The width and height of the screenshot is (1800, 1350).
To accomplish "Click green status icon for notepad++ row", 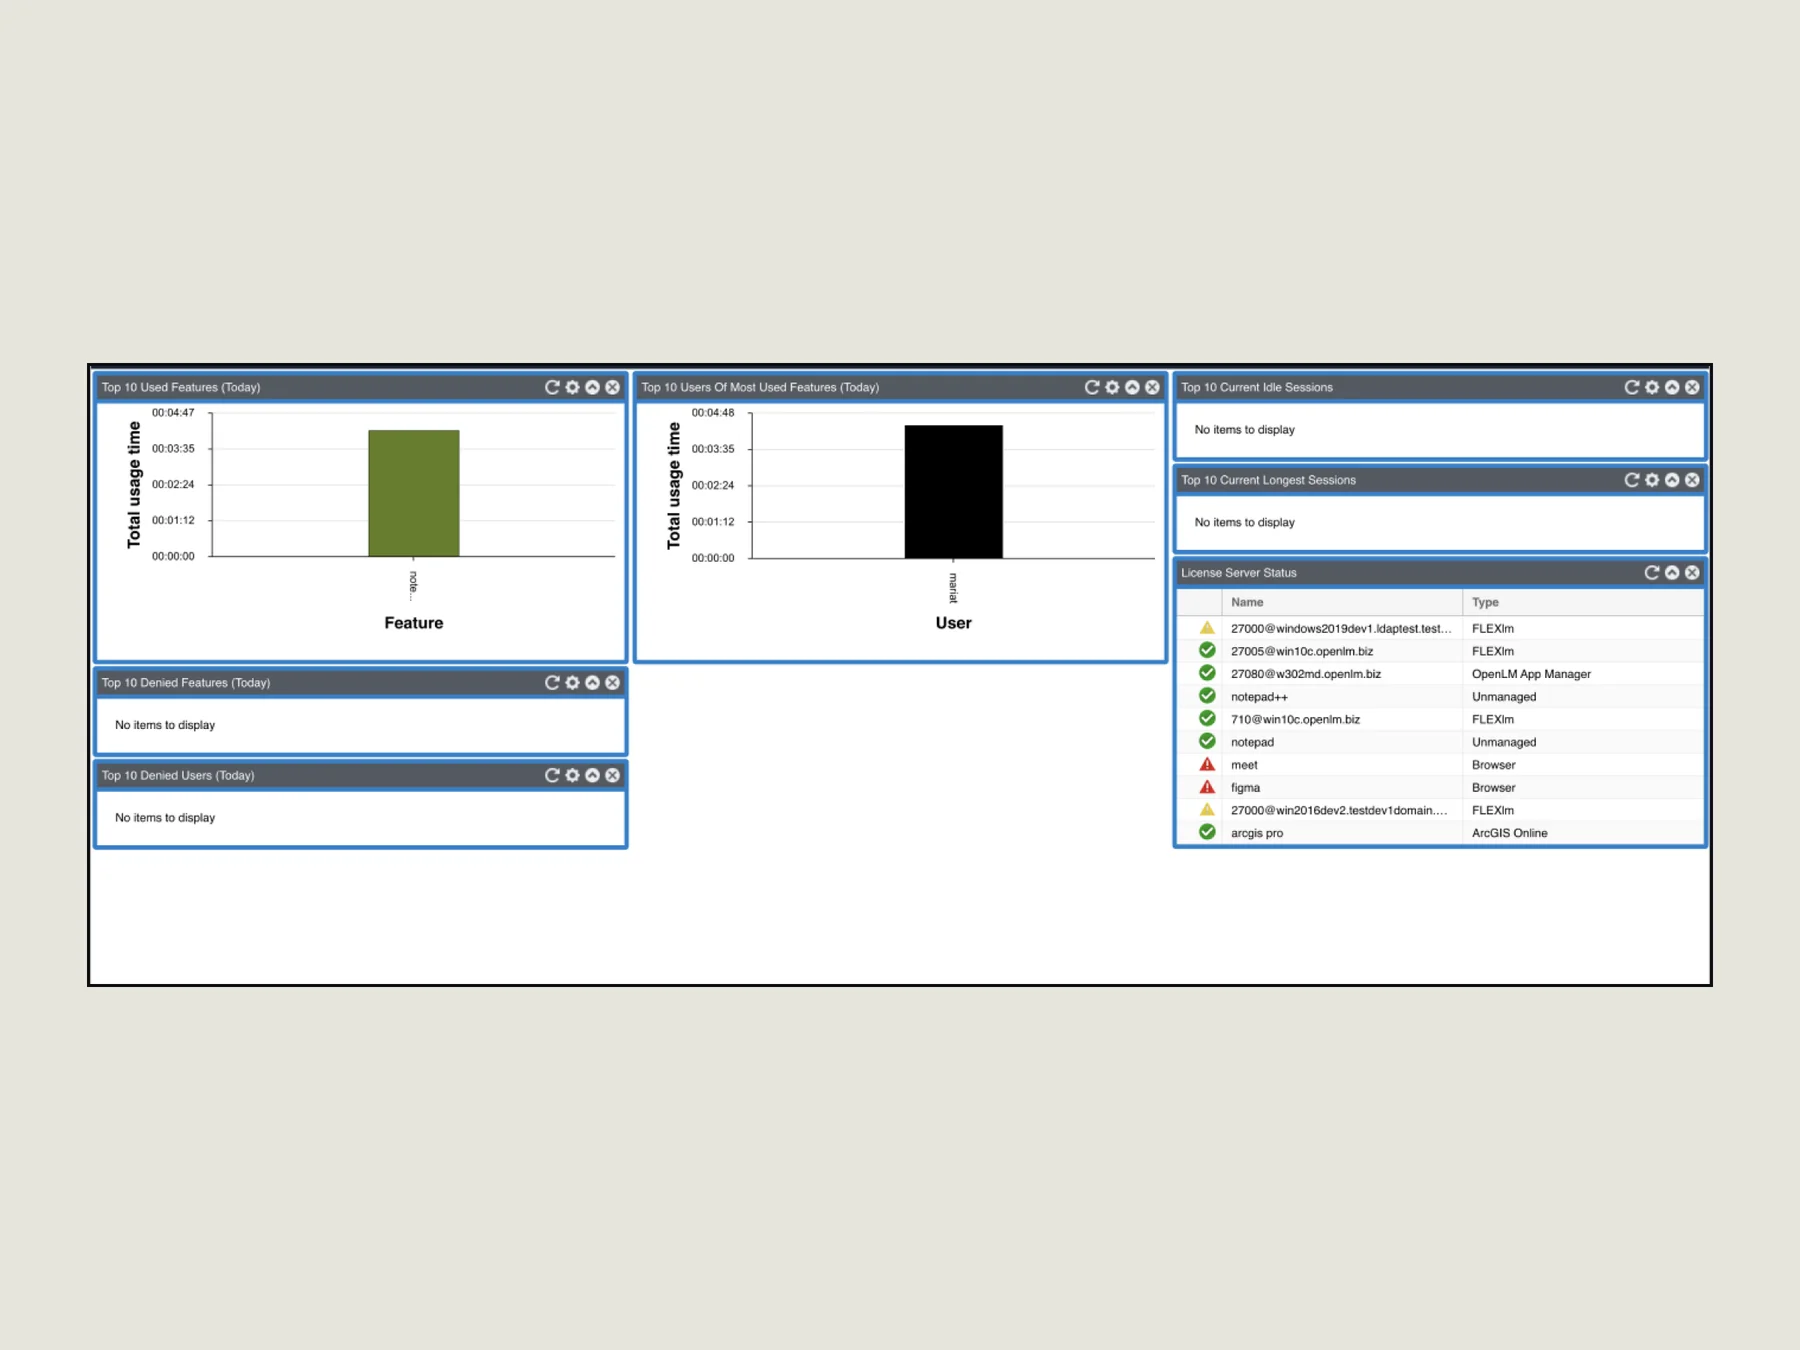I will tap(1207, 696).
